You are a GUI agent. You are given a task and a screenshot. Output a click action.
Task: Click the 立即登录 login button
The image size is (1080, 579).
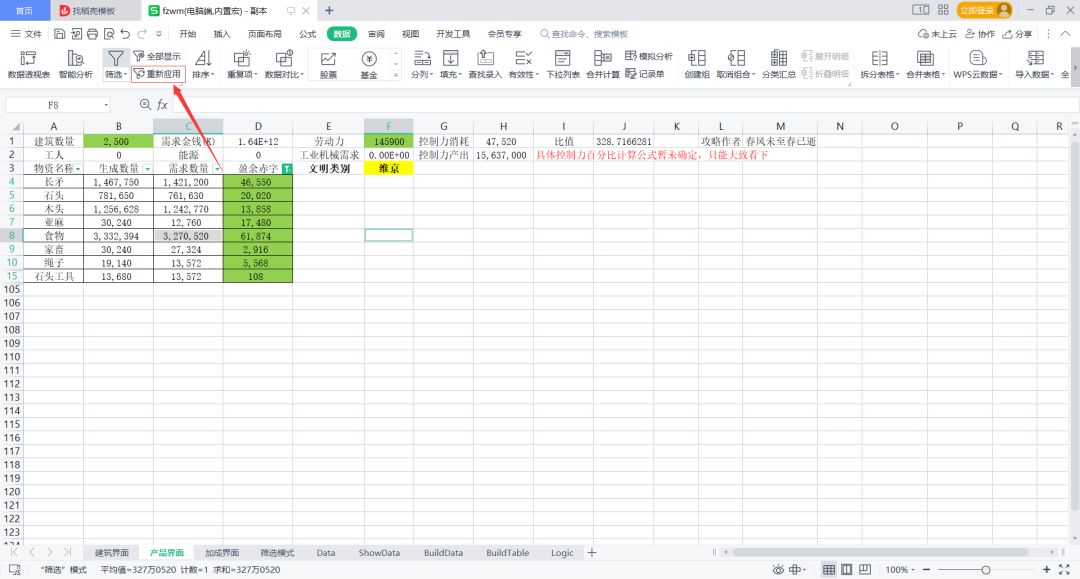click(984, 10)
